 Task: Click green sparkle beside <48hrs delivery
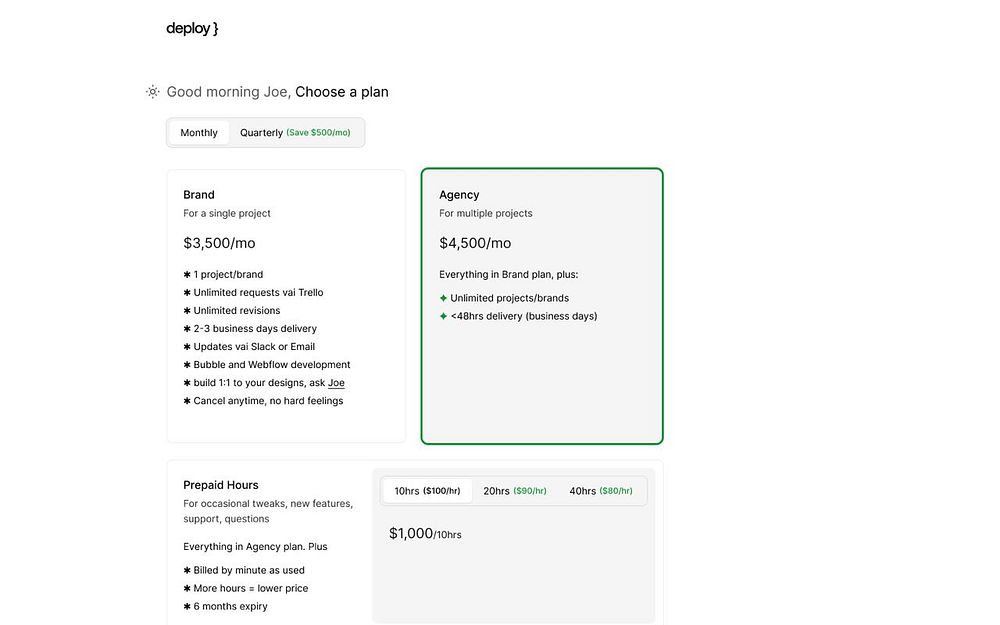443,316
